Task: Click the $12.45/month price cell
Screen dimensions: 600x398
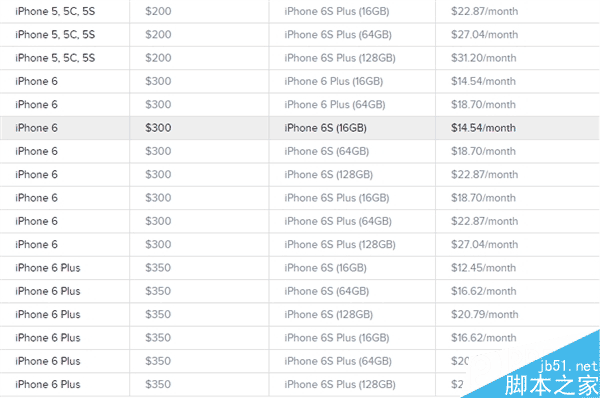Action: 483,268
